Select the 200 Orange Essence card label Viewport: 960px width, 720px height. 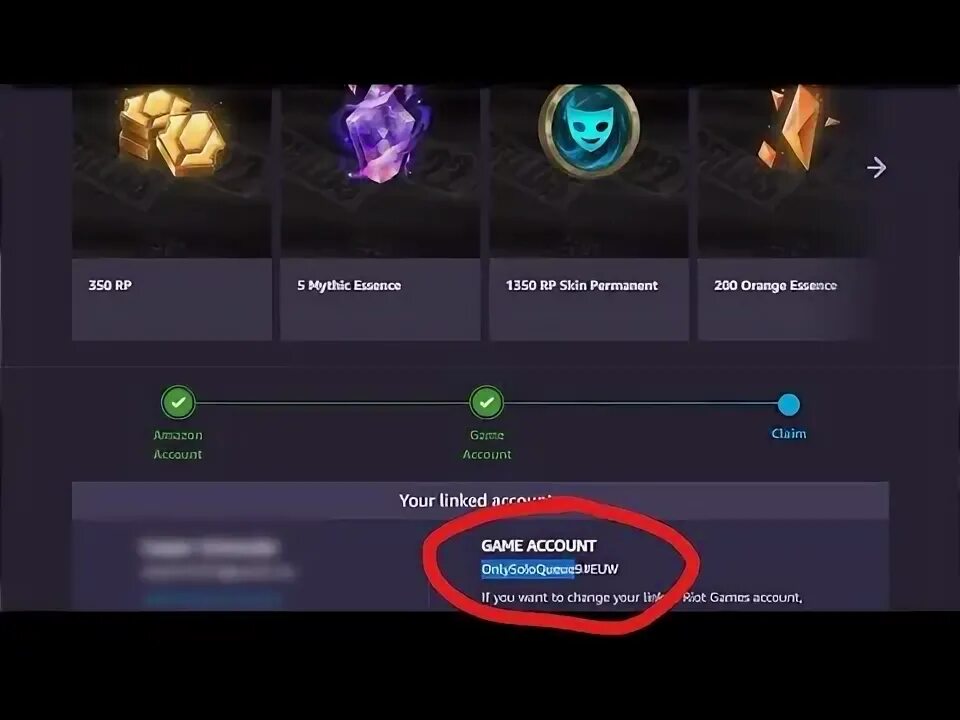point(775,285)
